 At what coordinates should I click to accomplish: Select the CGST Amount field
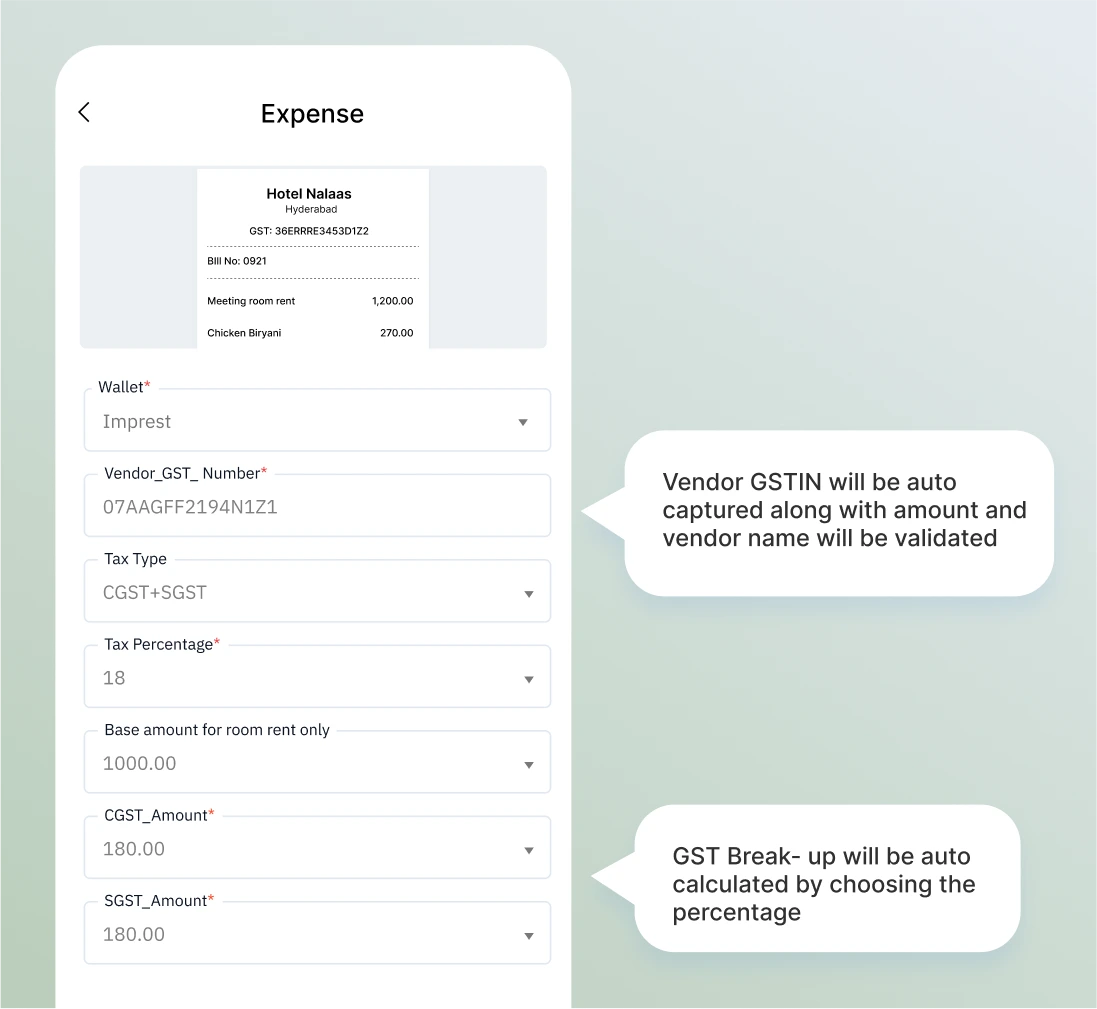pyautogui.click(x=300, y=849)
